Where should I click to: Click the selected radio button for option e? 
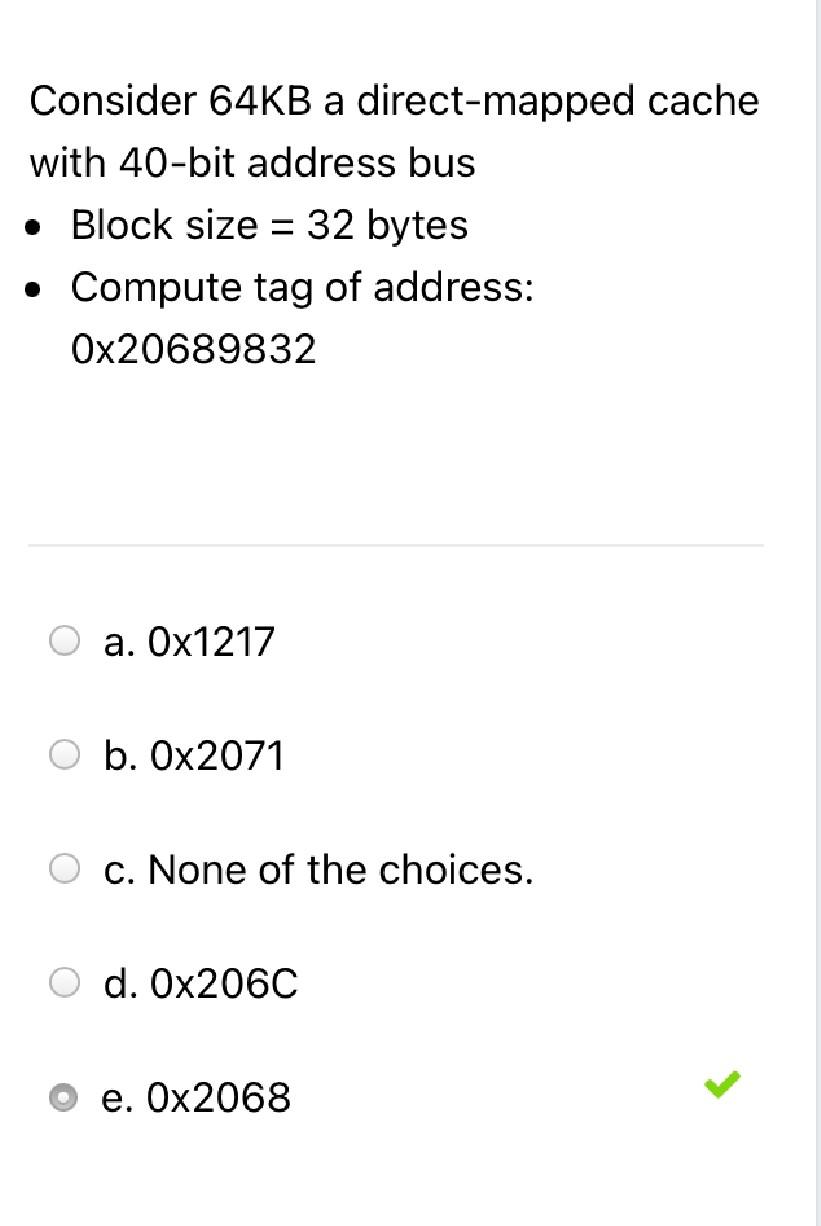(65, 1098)
